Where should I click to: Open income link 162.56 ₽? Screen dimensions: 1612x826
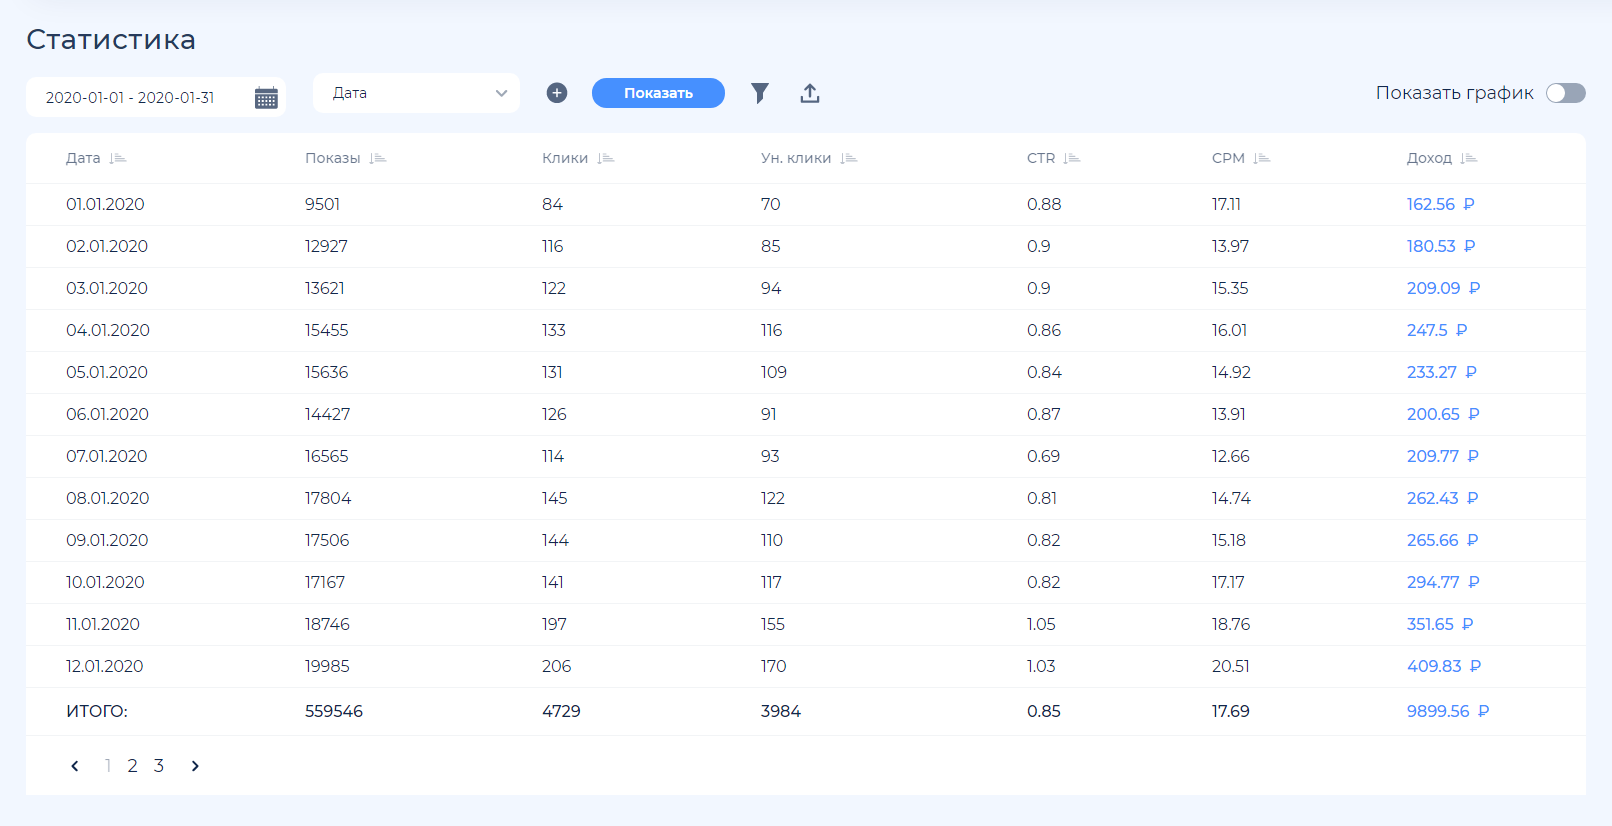(1440, 204)
